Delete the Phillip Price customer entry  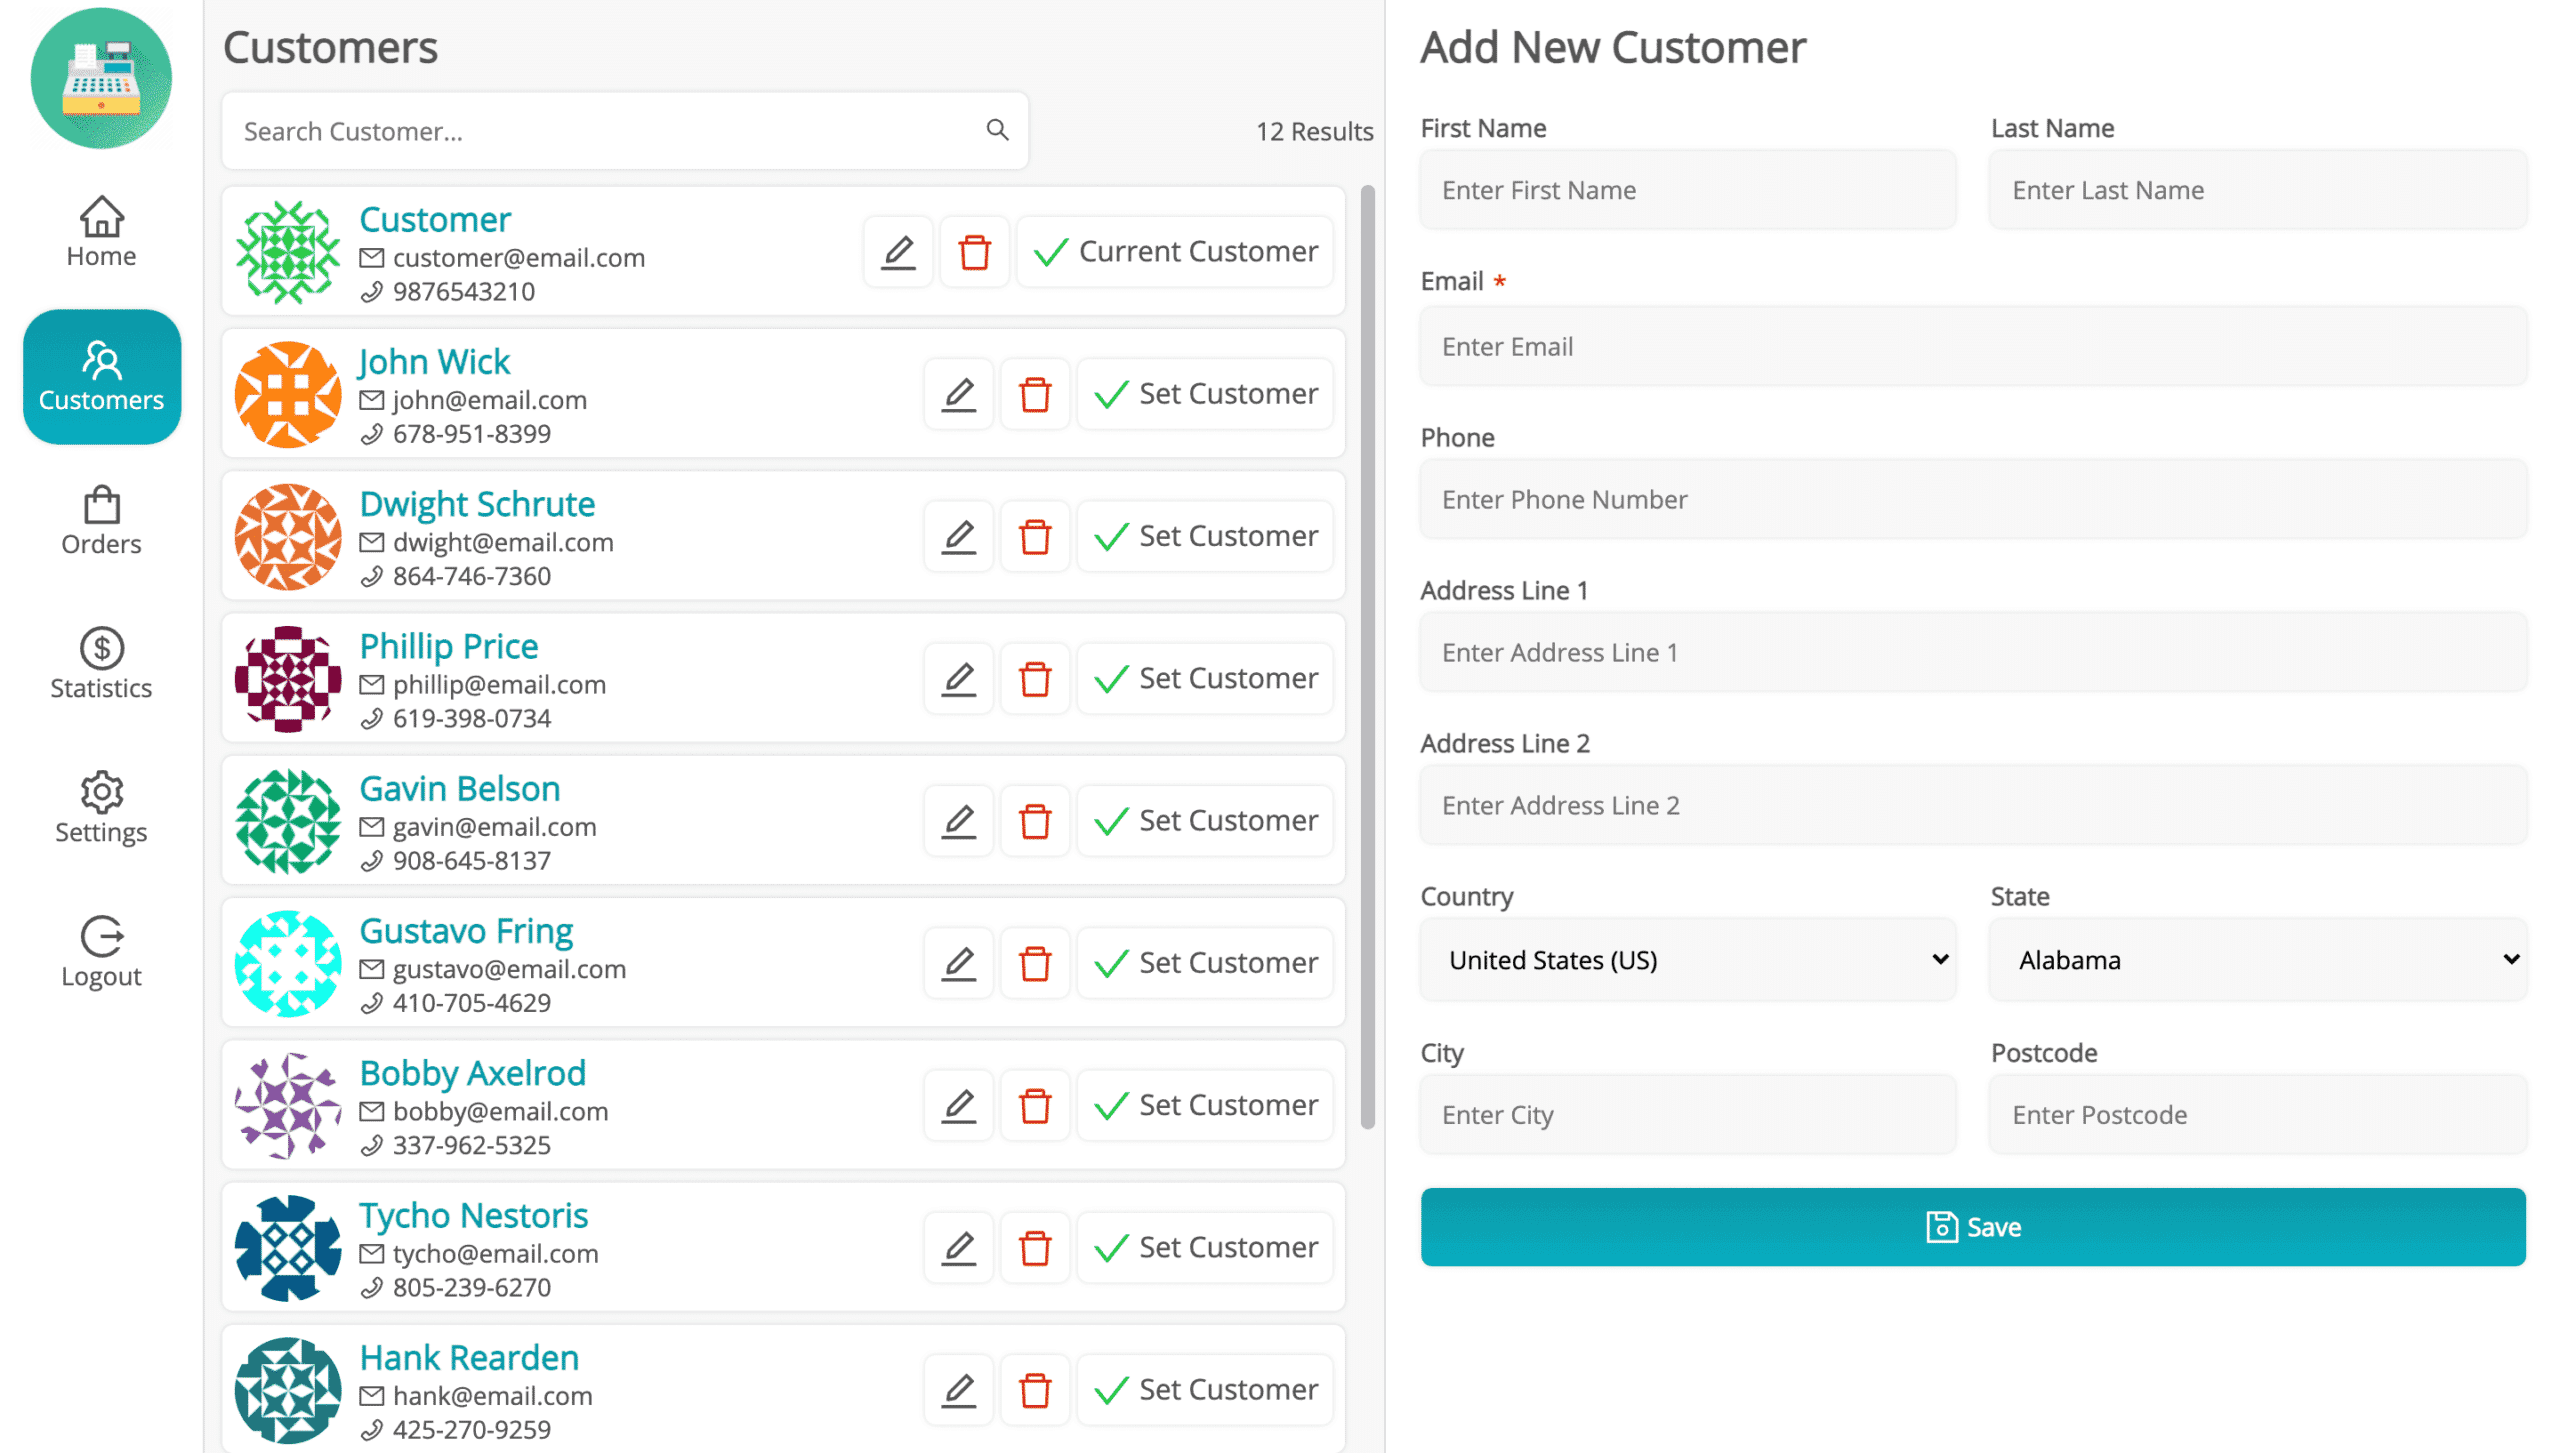coord(1034,679)
